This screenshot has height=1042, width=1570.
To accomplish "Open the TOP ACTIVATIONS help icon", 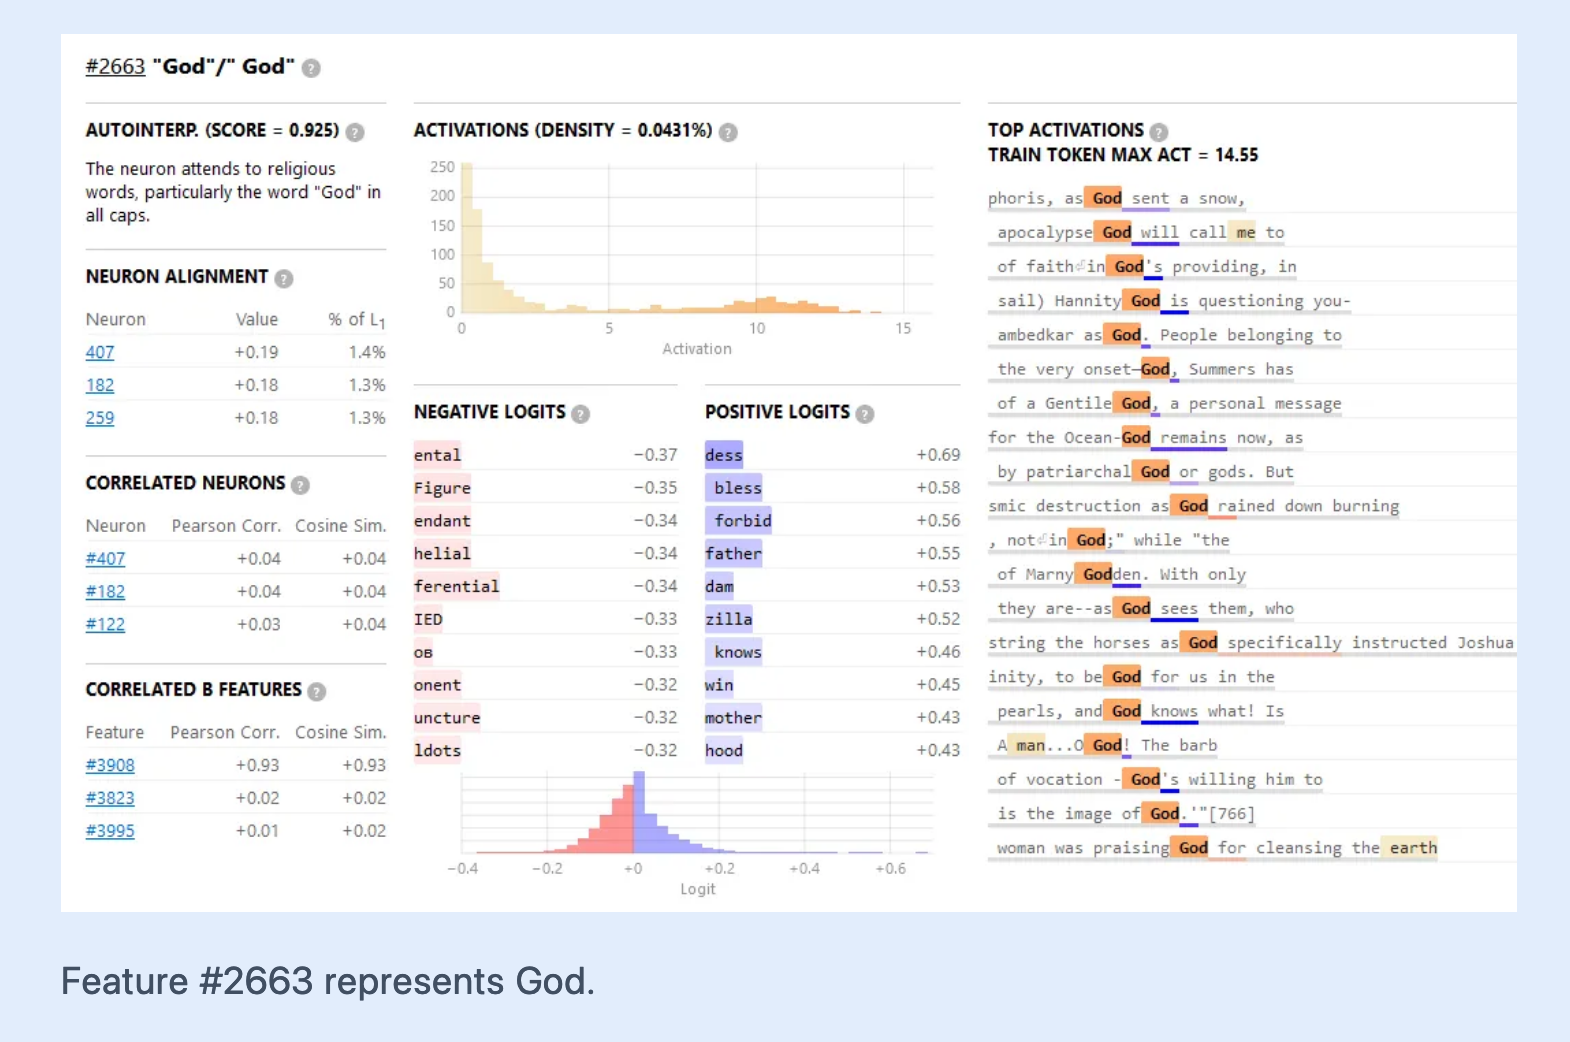I will click(1159, 131).
